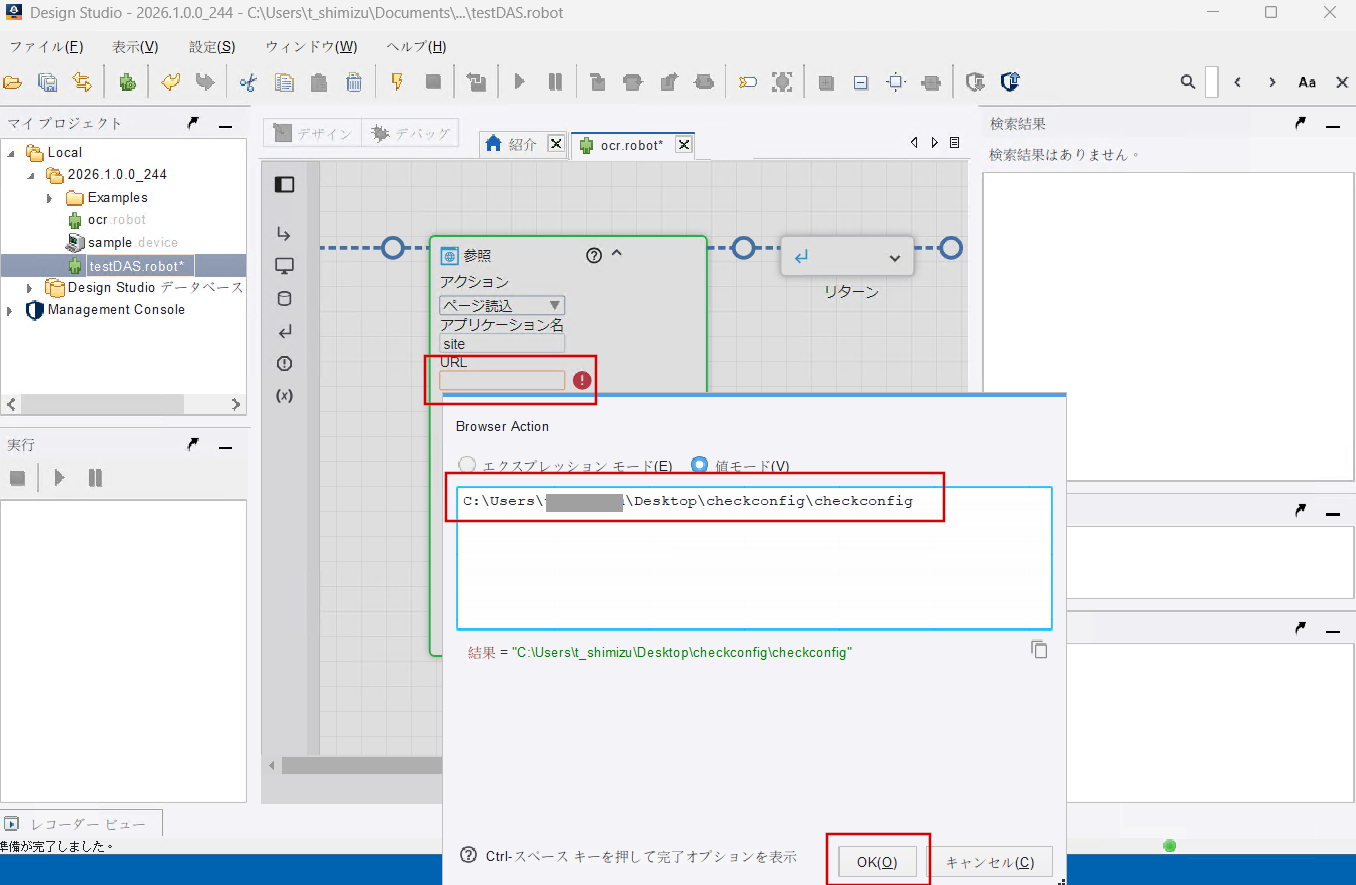Click the (x) variables icon in editor sidebar

click(x=284, y=395)
